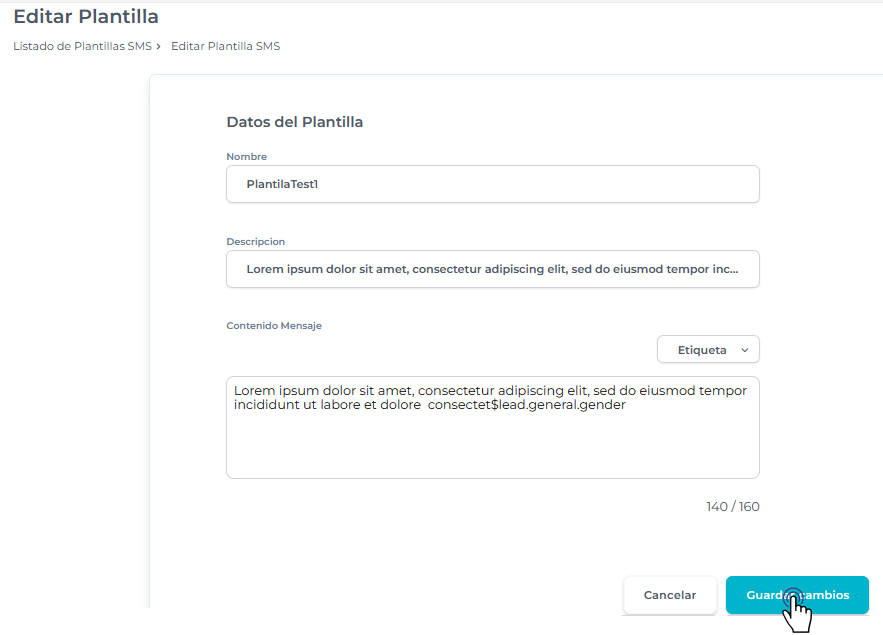Click the Nombre field label
The height and width of the screenshot is (635, 883).
point(246,157)
